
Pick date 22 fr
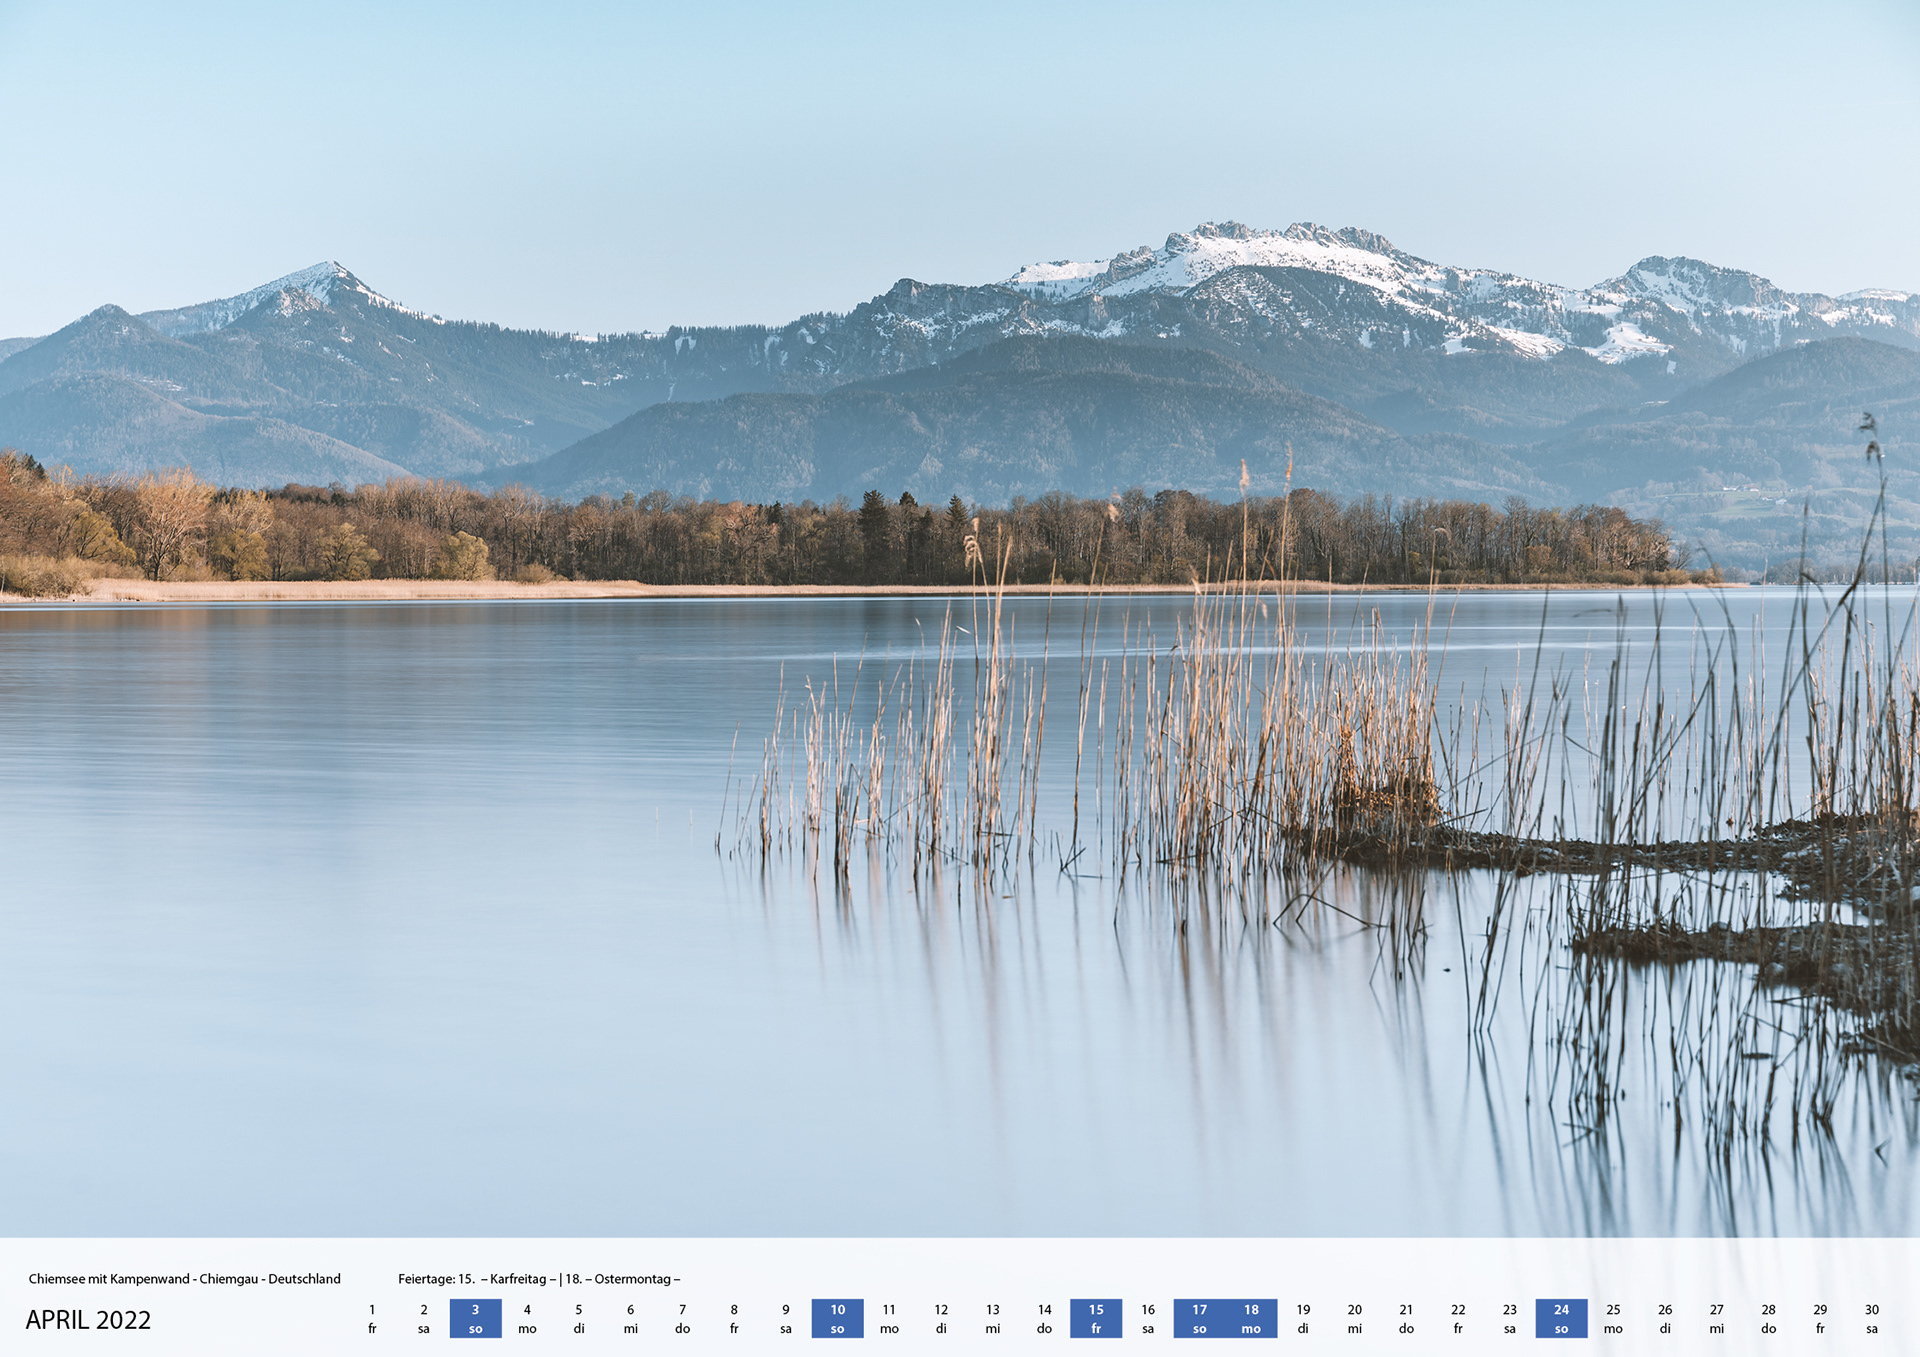coord(1458,1319)
